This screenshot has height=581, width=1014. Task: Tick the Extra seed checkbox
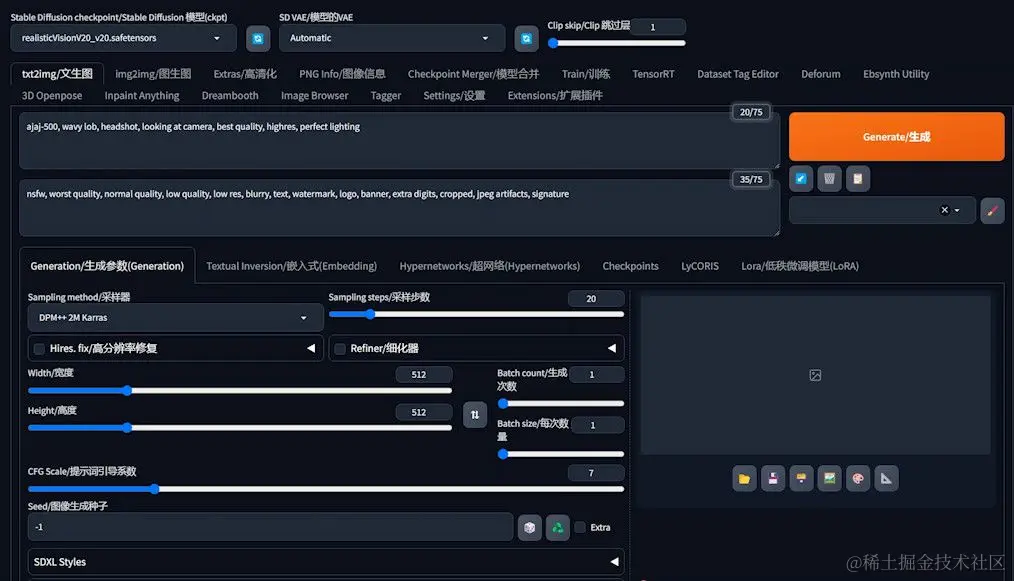pos(580,527)
